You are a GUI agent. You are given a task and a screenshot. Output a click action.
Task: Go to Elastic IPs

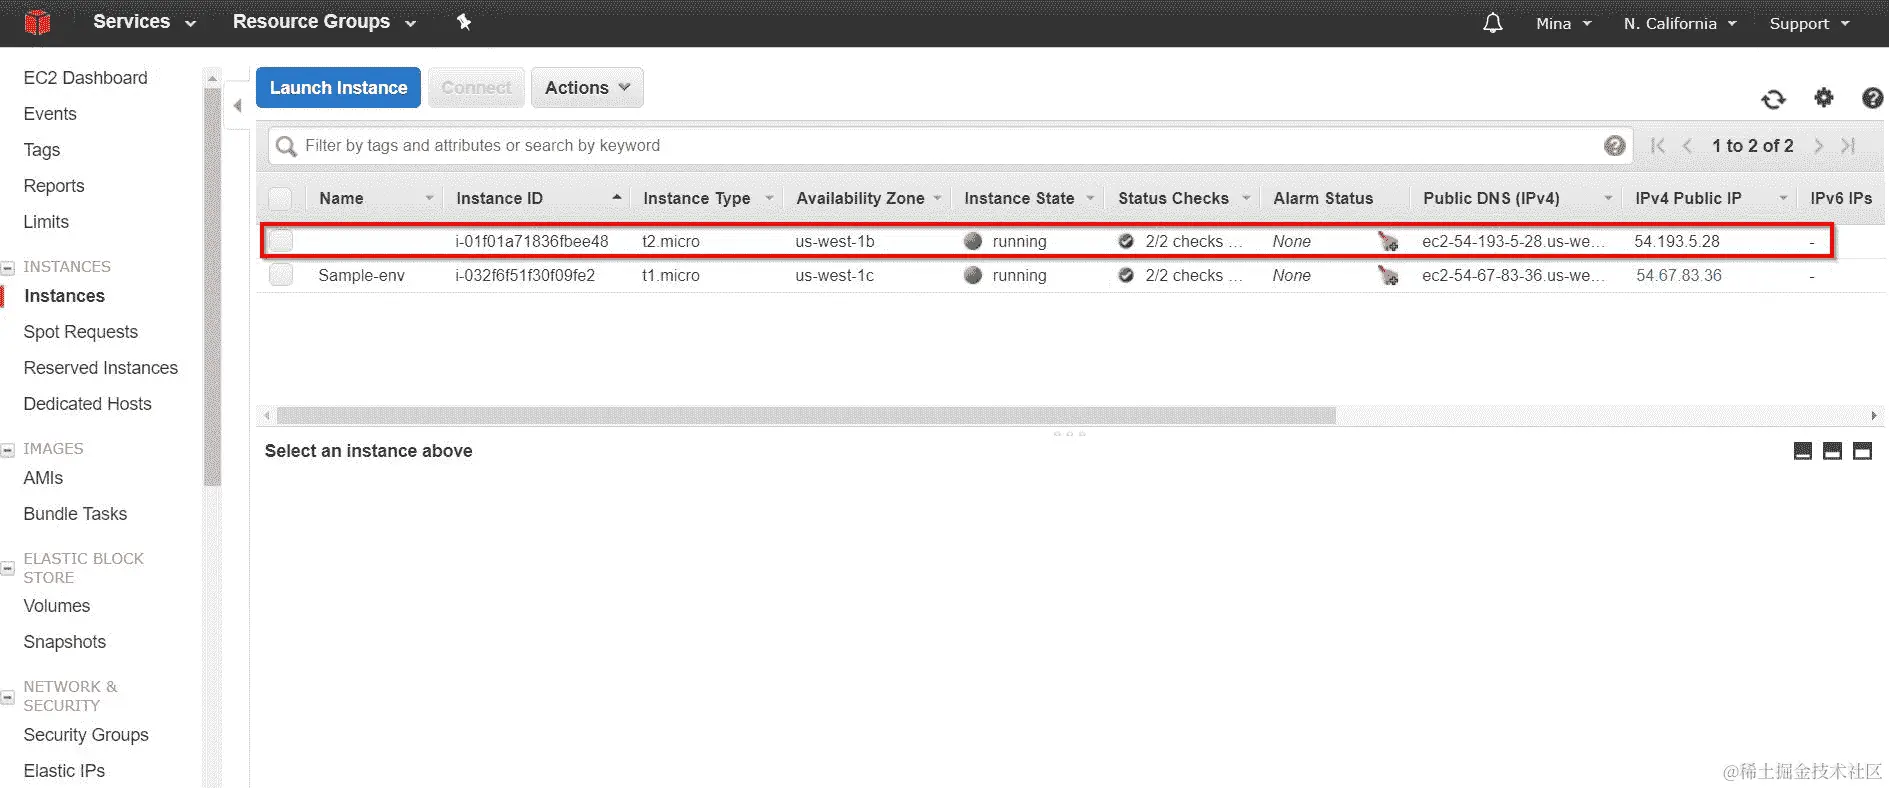pos(64,771)
